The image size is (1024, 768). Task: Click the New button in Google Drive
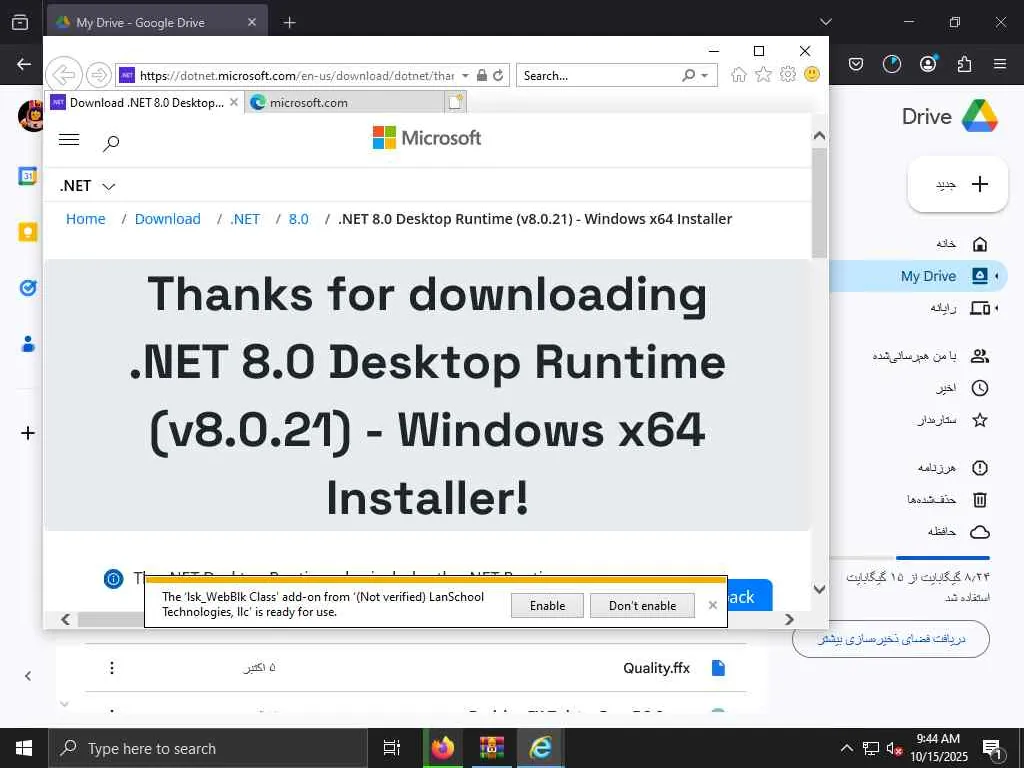tap(958, 184)
